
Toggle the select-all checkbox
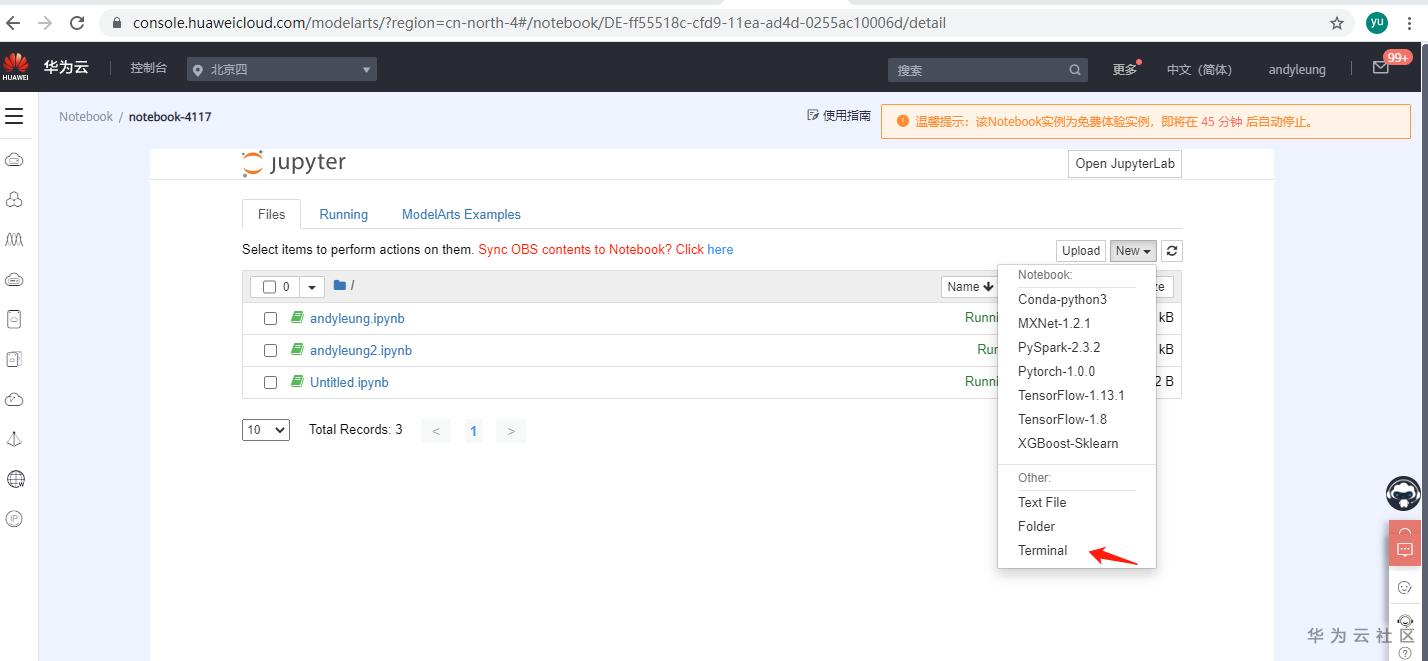click(269, 287)
